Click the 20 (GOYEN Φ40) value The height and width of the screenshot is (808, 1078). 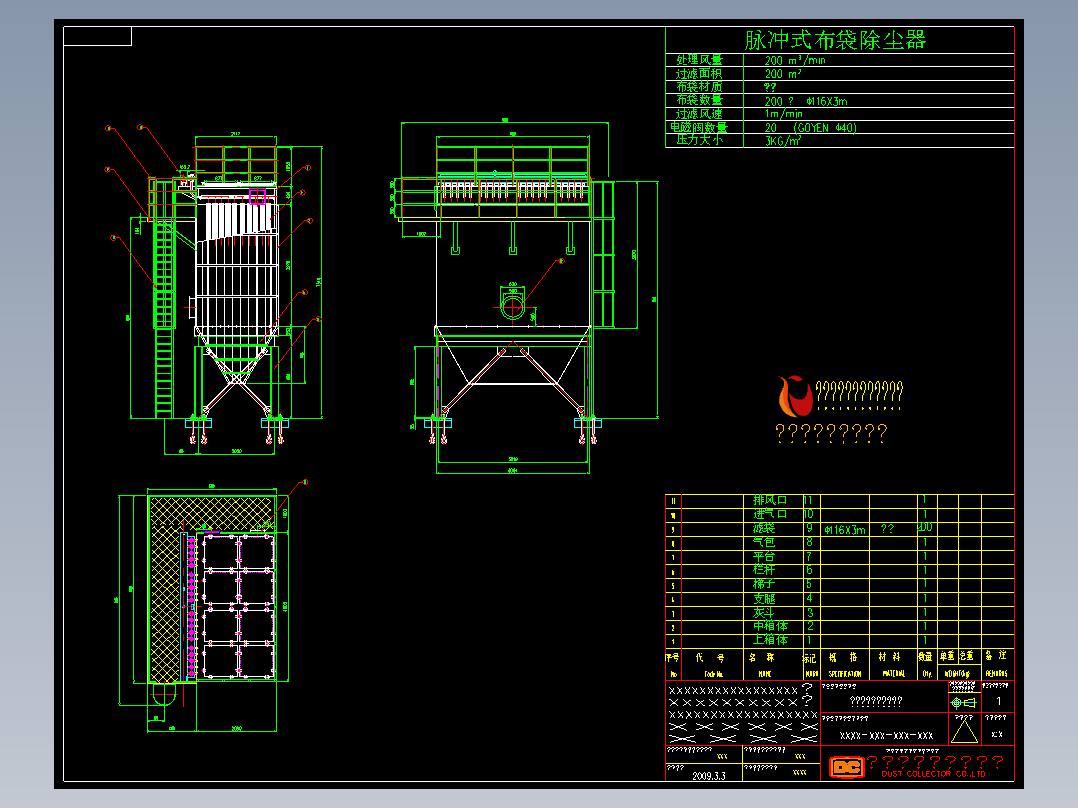pyautogui.click(x=811, y=128)
